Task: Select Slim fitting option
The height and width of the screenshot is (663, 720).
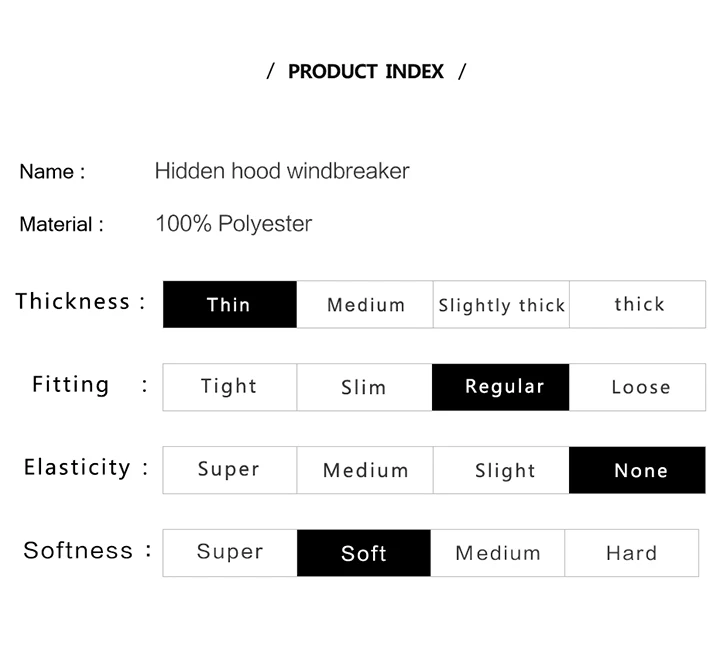Action: point(365,387)
